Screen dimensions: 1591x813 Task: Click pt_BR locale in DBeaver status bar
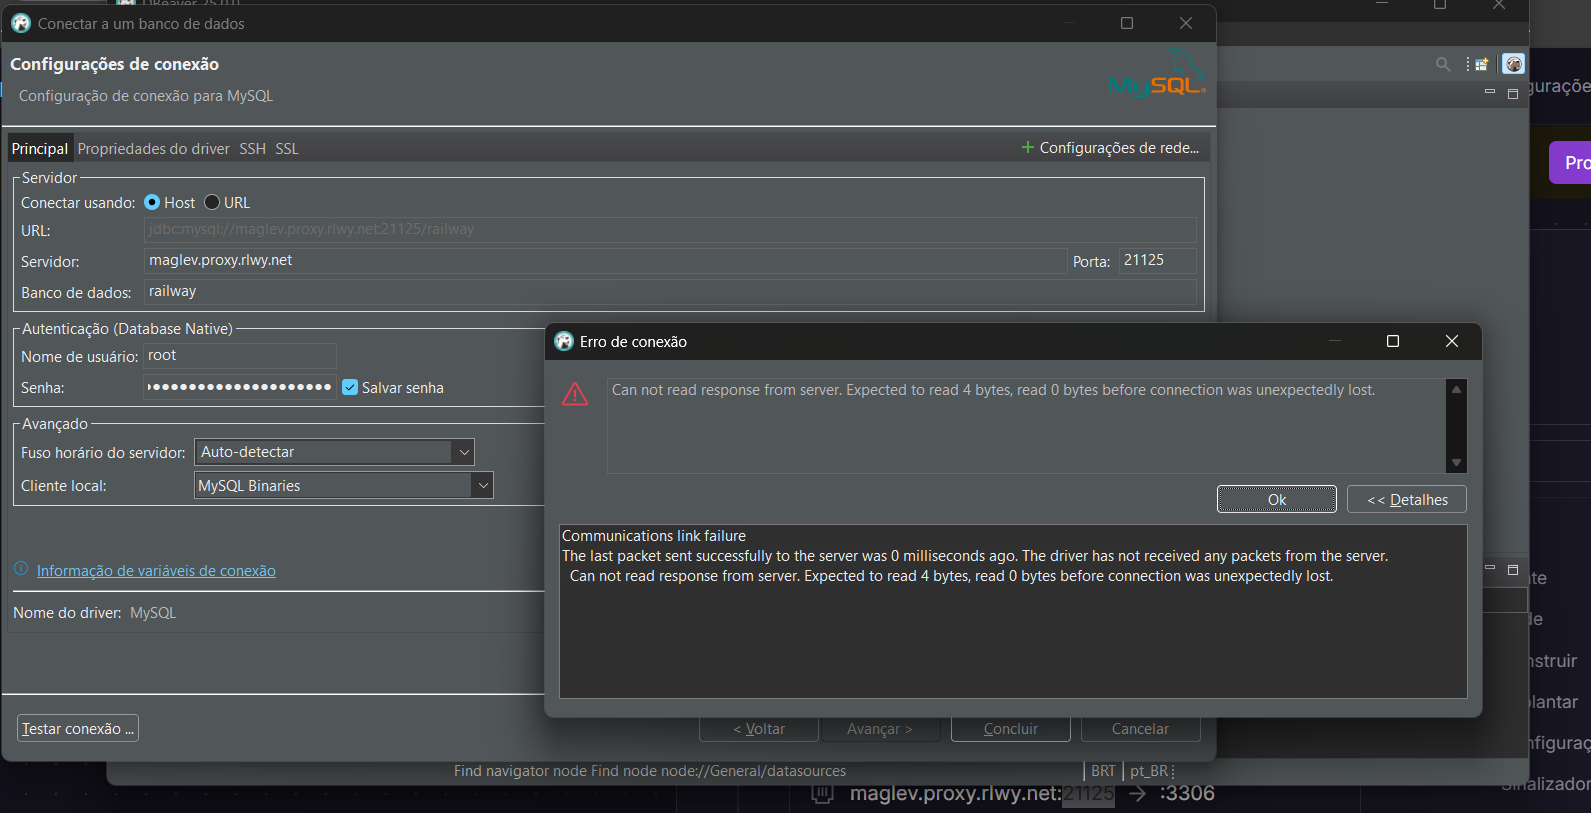point(1149,771)
